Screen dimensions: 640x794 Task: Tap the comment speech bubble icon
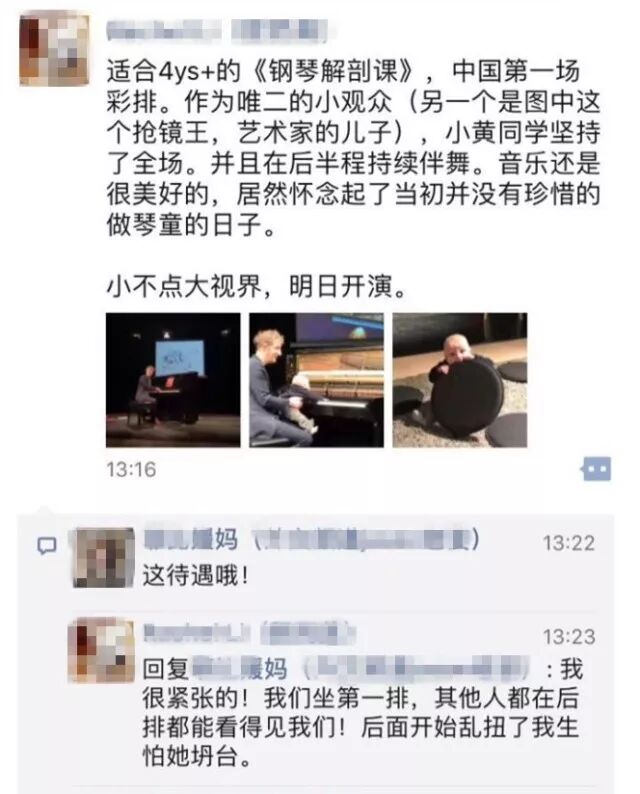point(47,545)
